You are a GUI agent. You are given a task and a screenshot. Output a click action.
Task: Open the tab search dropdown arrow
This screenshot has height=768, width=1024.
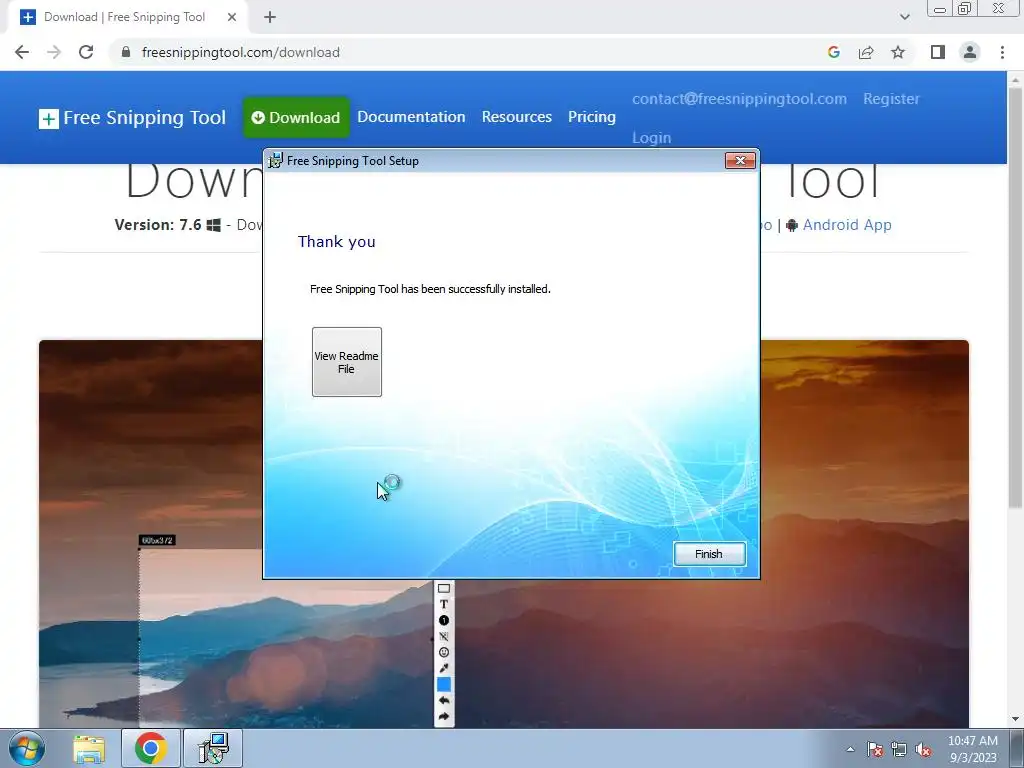(x=904, y=17)
